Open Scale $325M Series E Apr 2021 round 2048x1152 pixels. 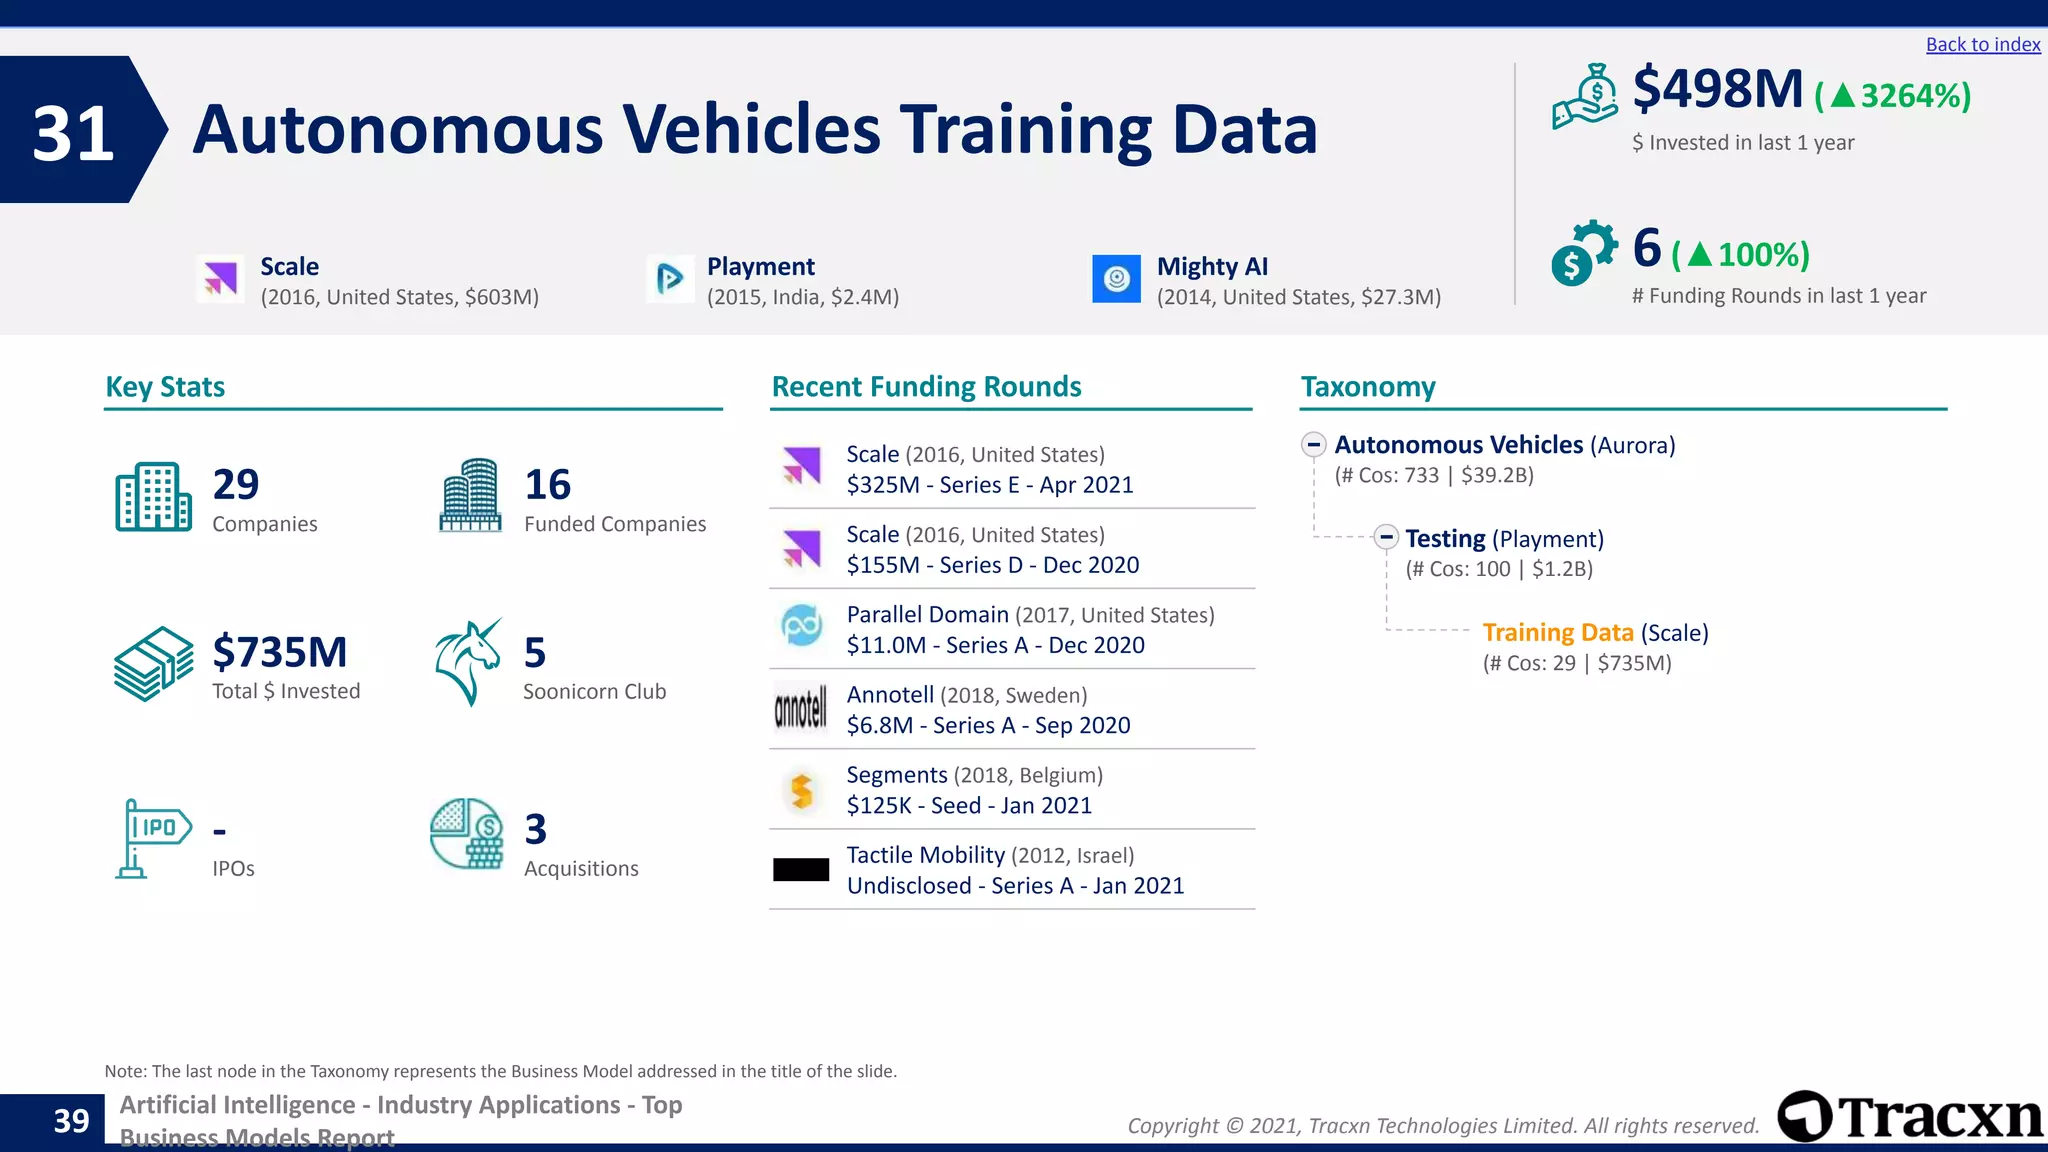tap(1012, 469)
